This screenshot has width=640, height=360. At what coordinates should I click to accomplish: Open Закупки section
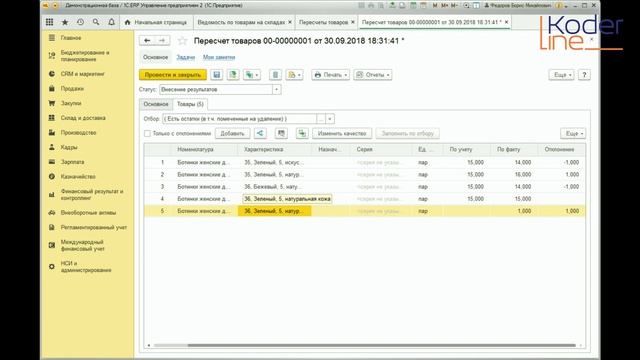[x=71, y=103]
